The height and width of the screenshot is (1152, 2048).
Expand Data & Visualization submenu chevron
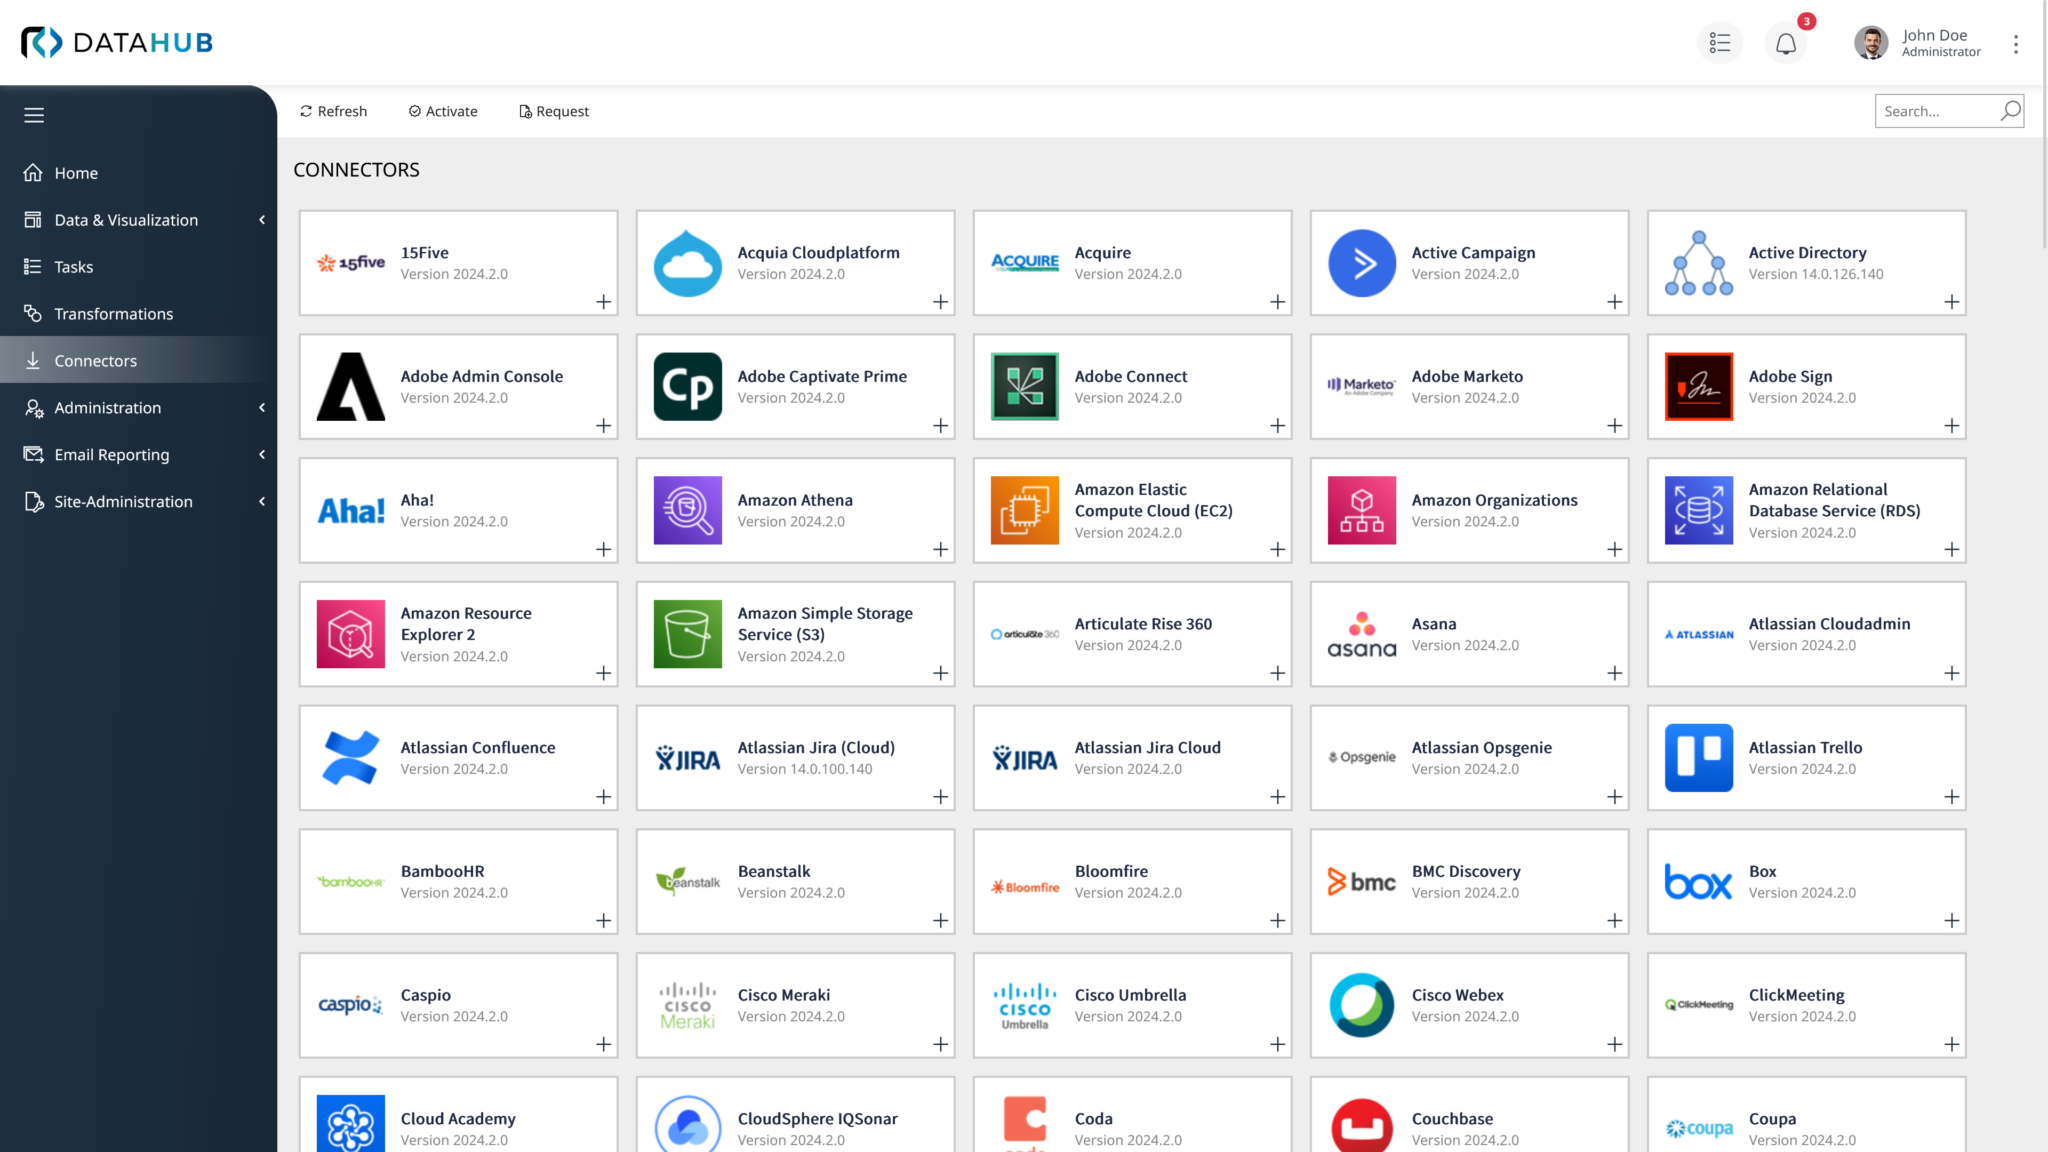[x=262, y=220]
